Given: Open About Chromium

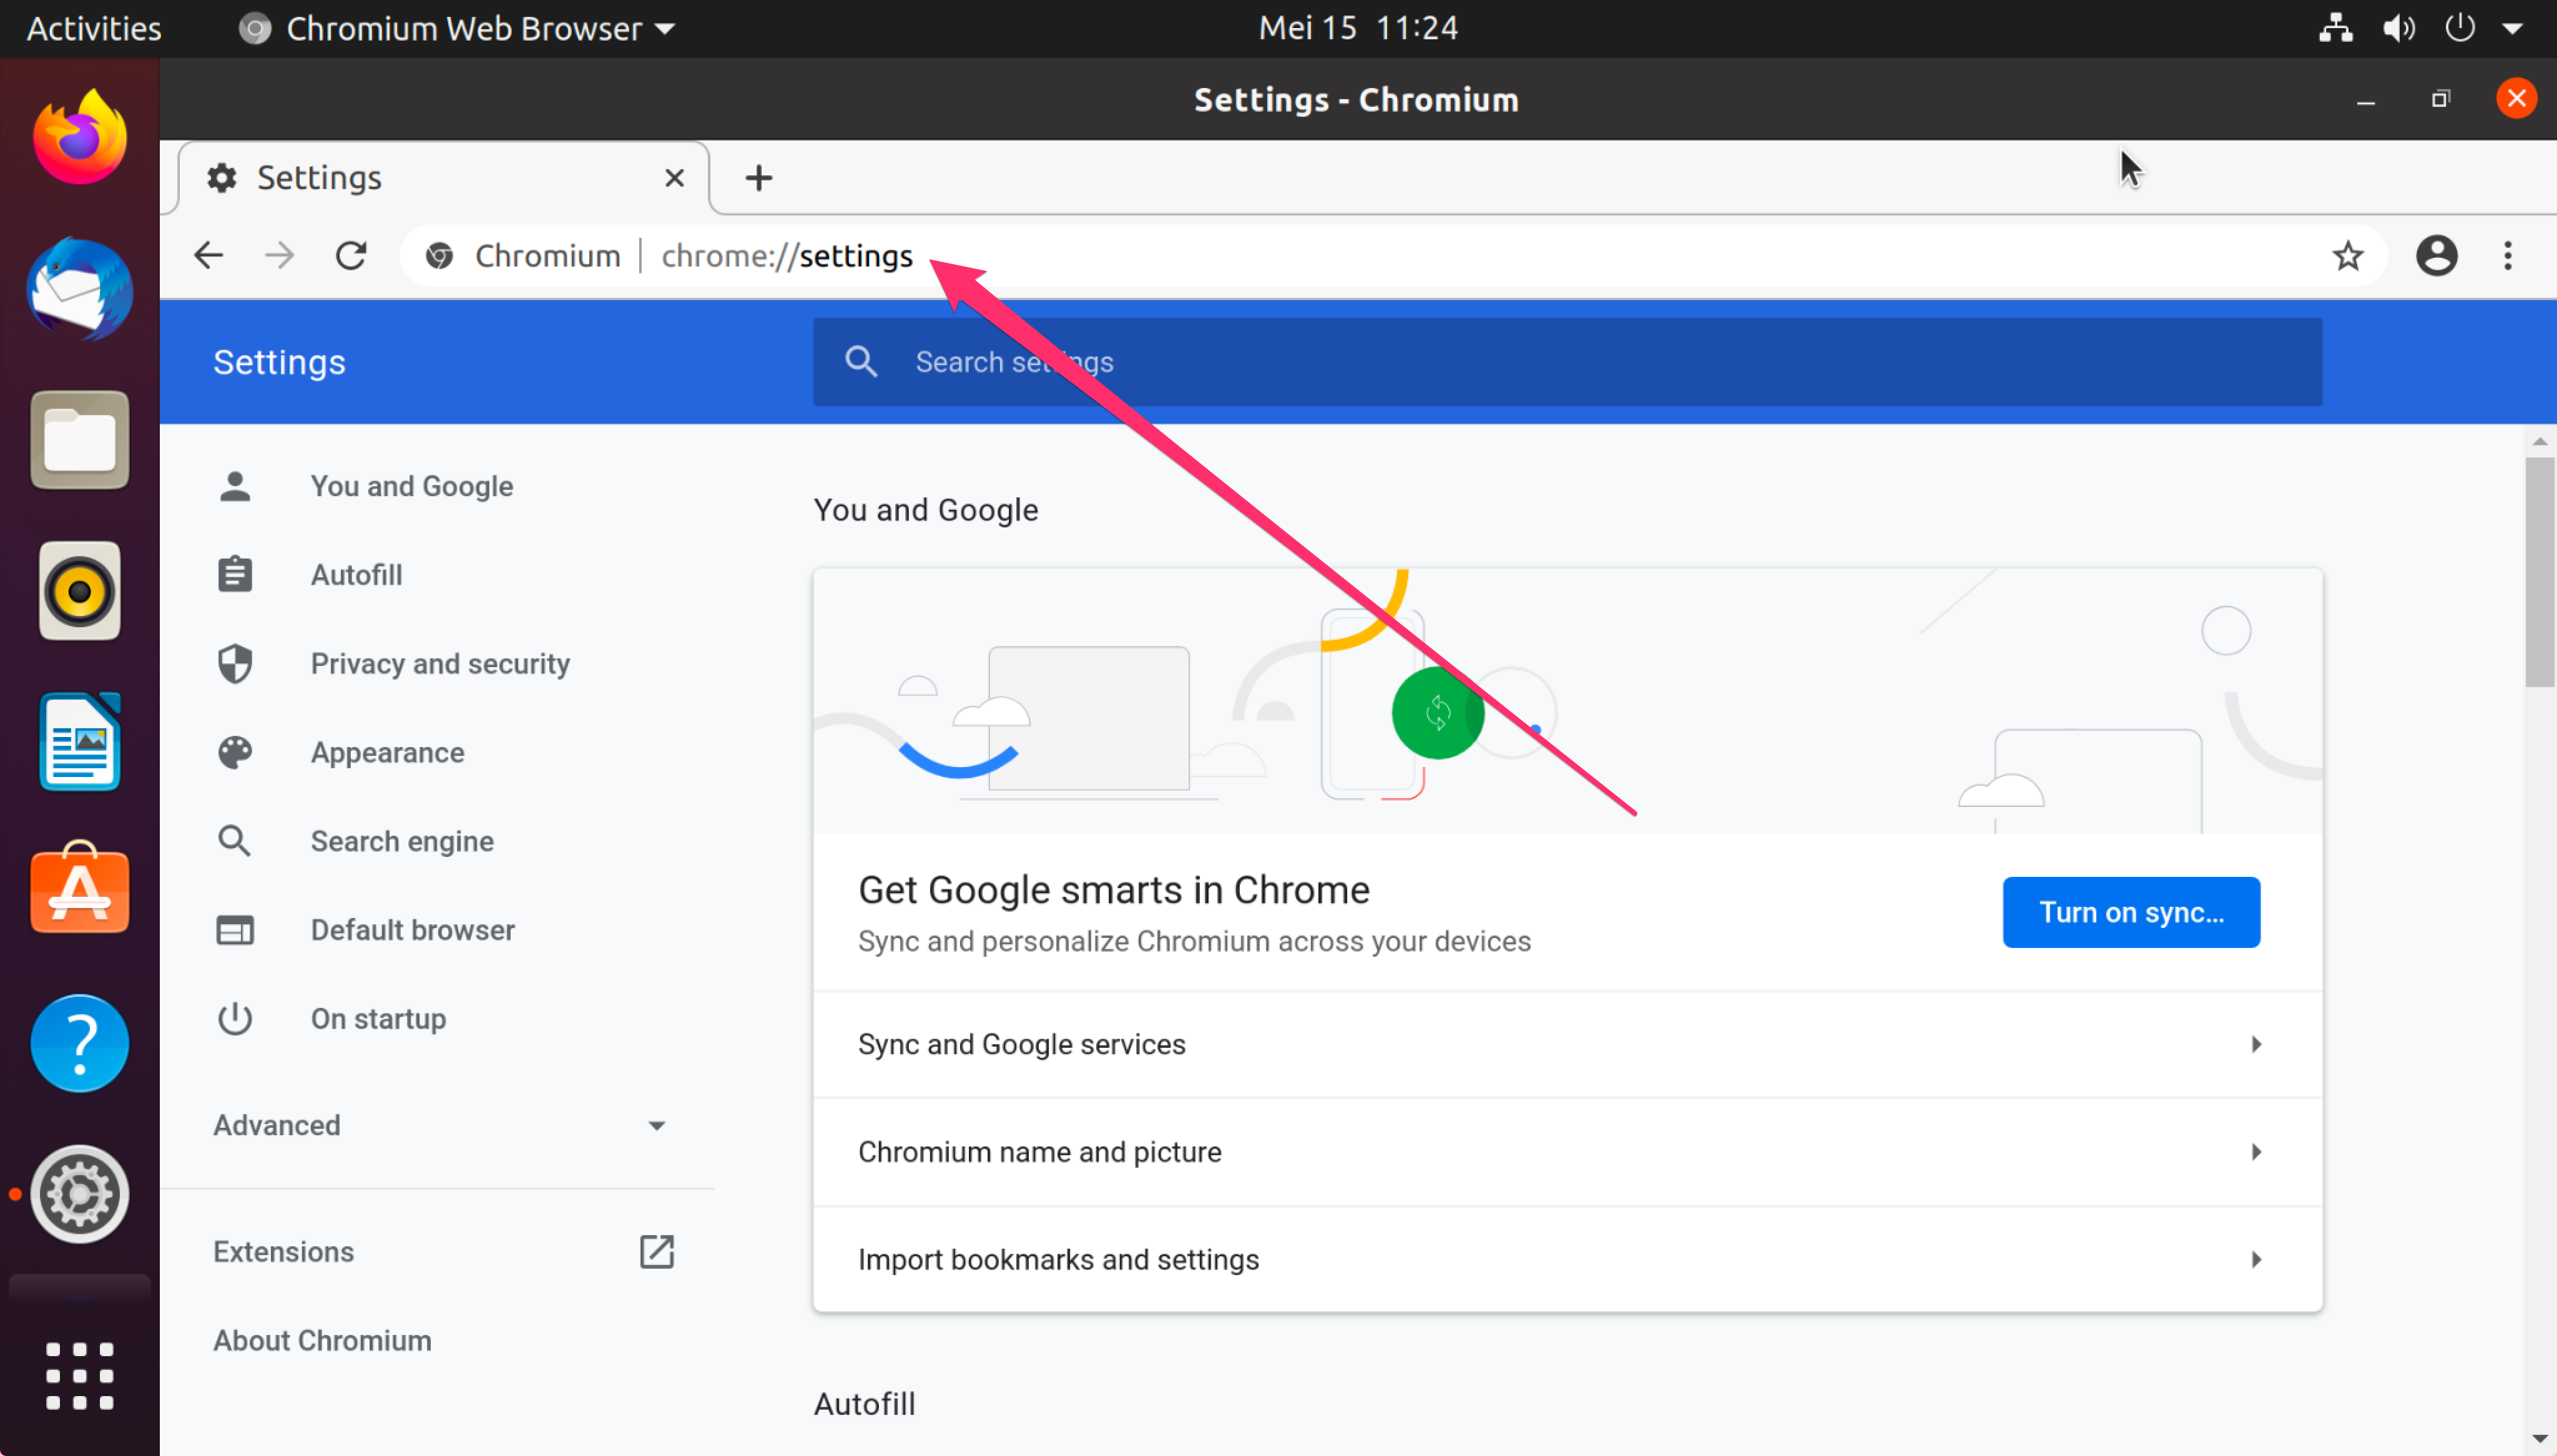Looking at the screenshot, I should click(x=322, y=1341).
